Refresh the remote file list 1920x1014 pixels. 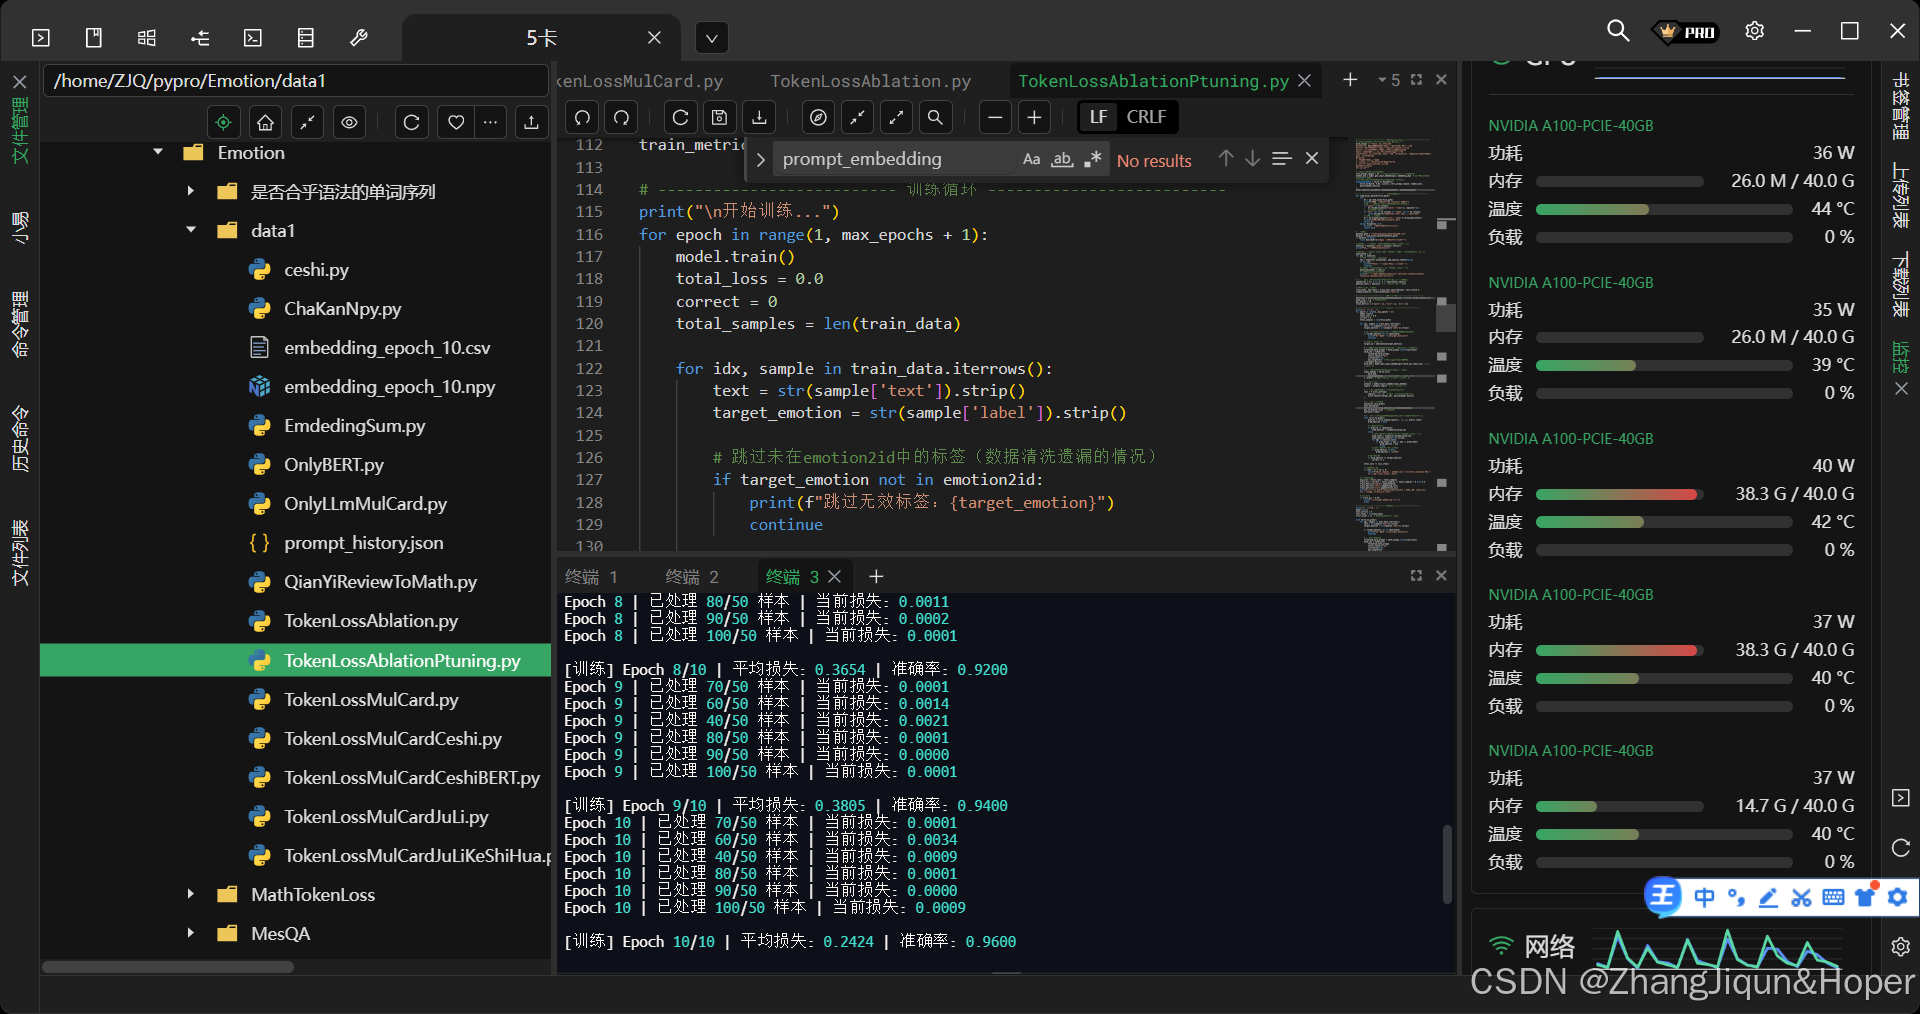tap(411, 122)
